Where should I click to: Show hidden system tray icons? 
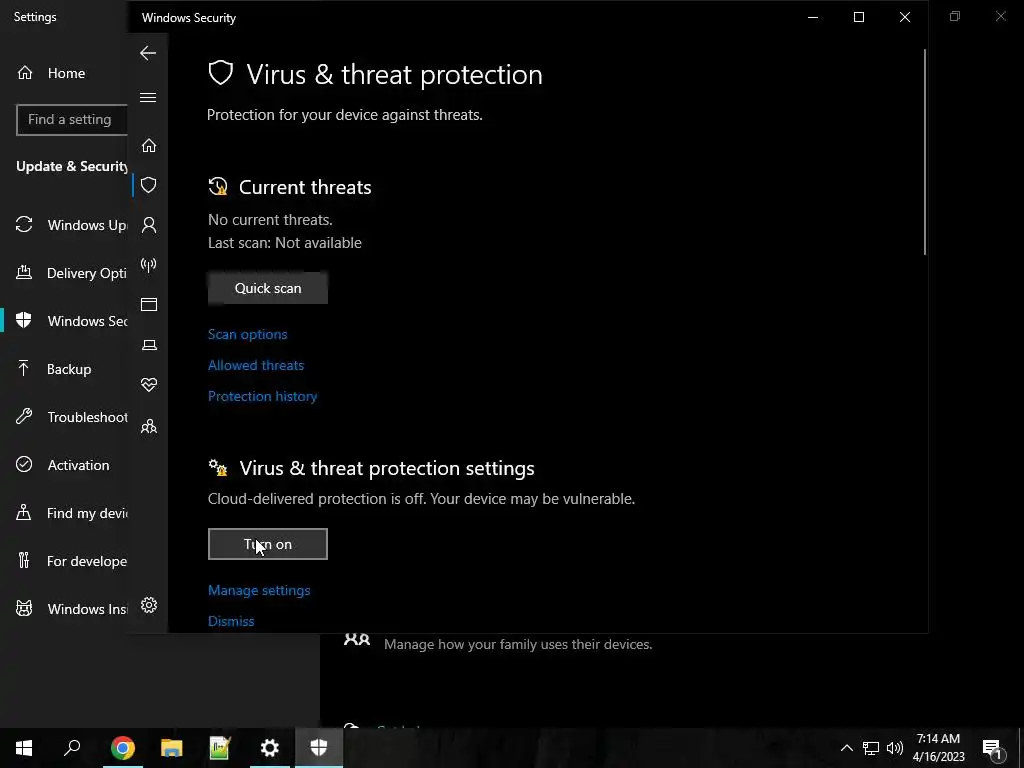846,748
